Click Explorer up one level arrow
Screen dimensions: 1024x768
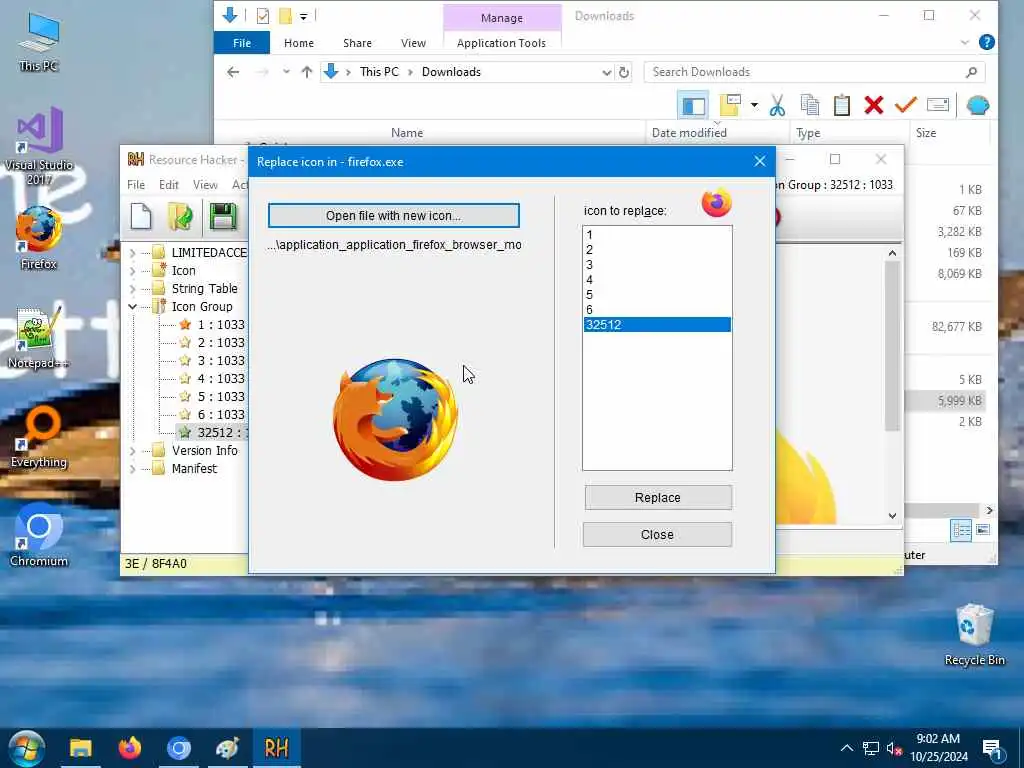point(306,72)
